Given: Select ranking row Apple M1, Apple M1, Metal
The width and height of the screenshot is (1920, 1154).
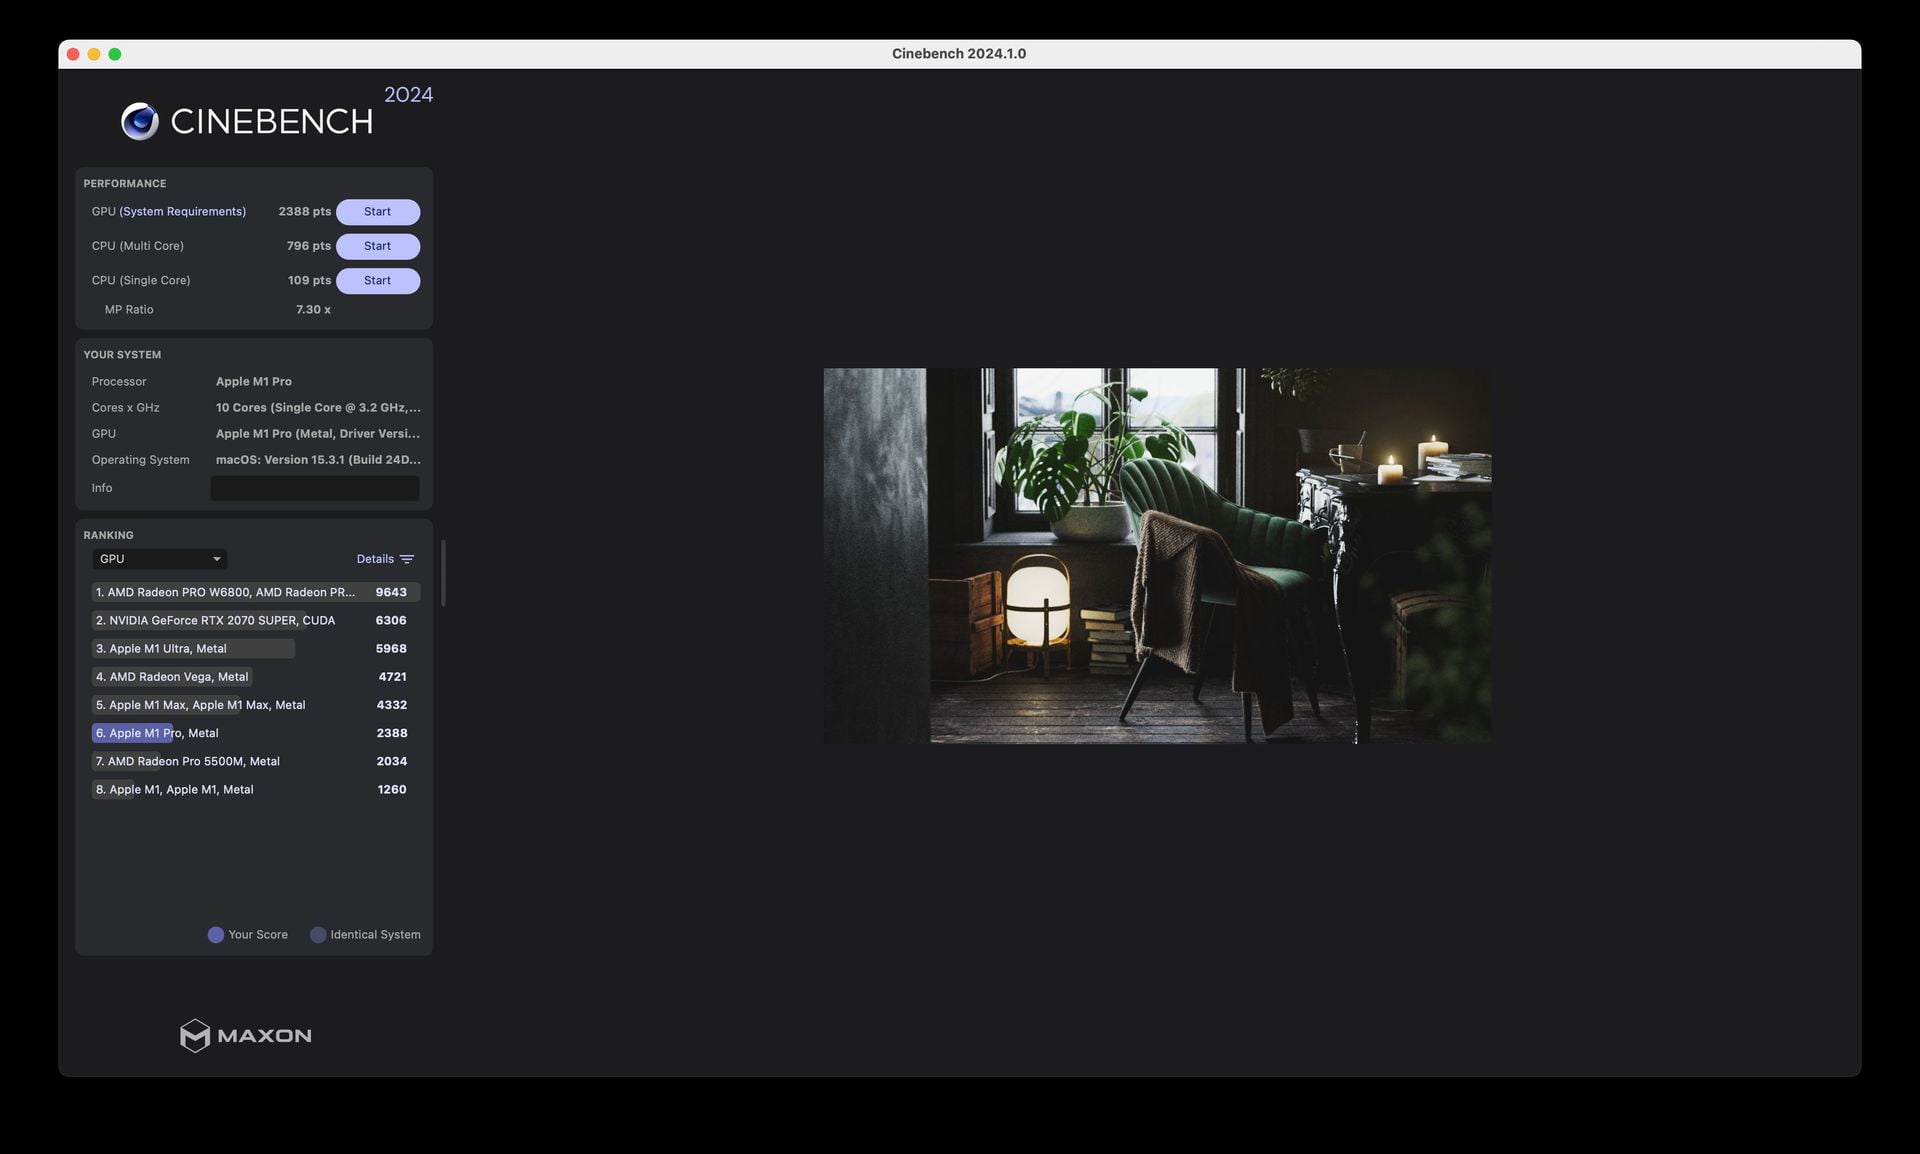Looking at the screenshot, I should [x=255, y=789].
